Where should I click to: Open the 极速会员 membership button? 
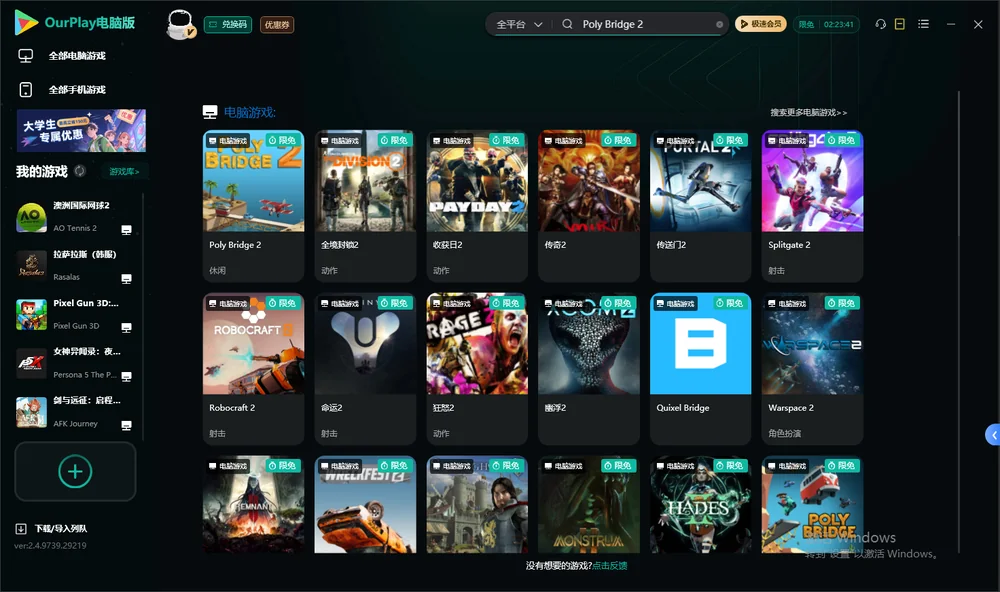click(761, 24)
